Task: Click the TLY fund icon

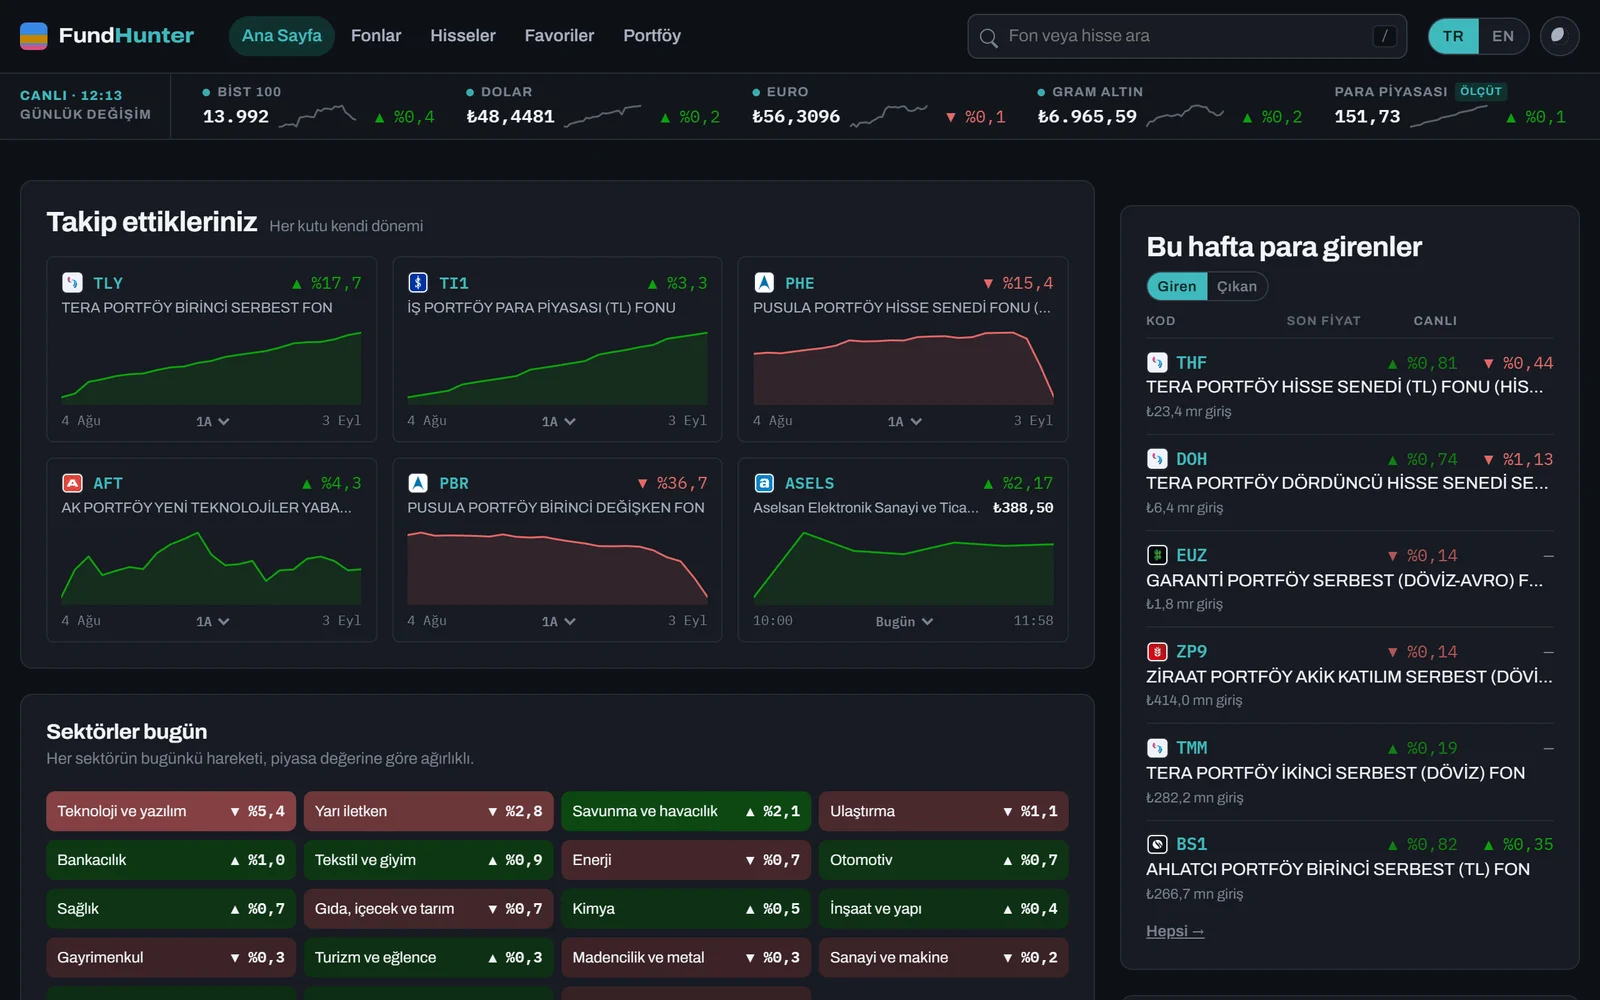Action: click(x=72, y=283)
